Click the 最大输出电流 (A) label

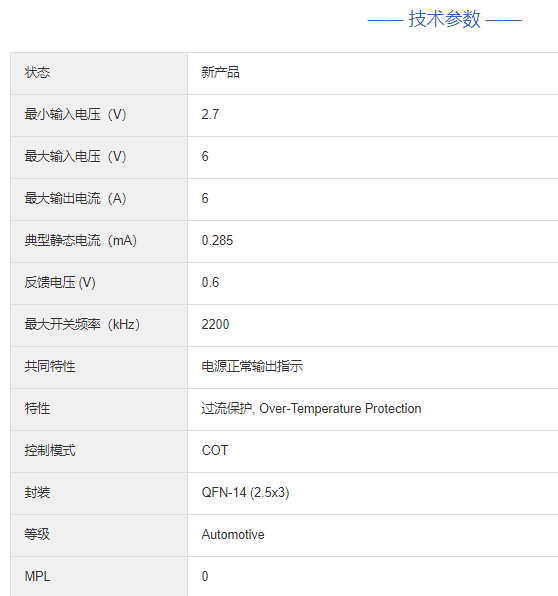[x=75, y=198]
